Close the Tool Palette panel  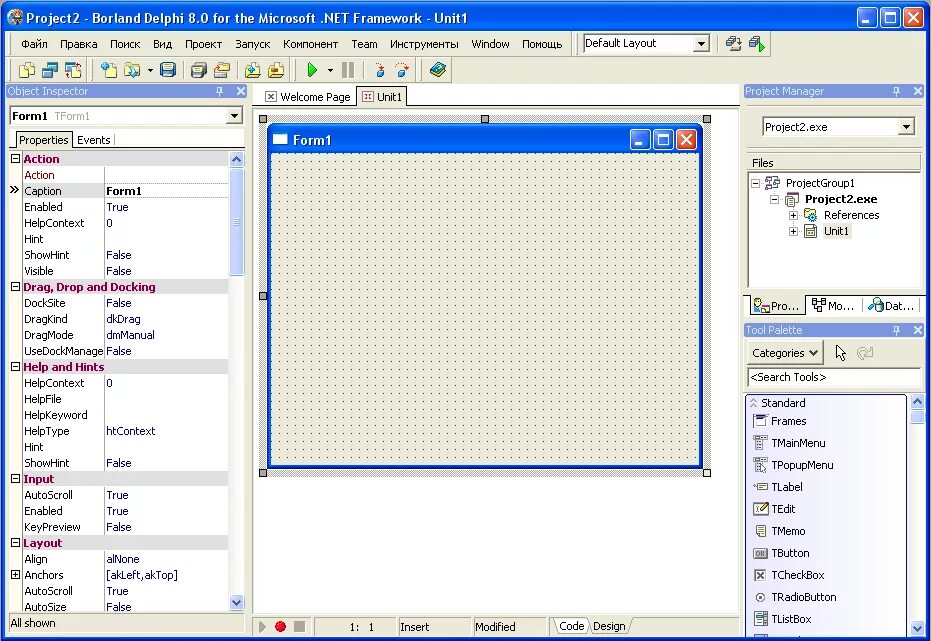pos(918,330)
